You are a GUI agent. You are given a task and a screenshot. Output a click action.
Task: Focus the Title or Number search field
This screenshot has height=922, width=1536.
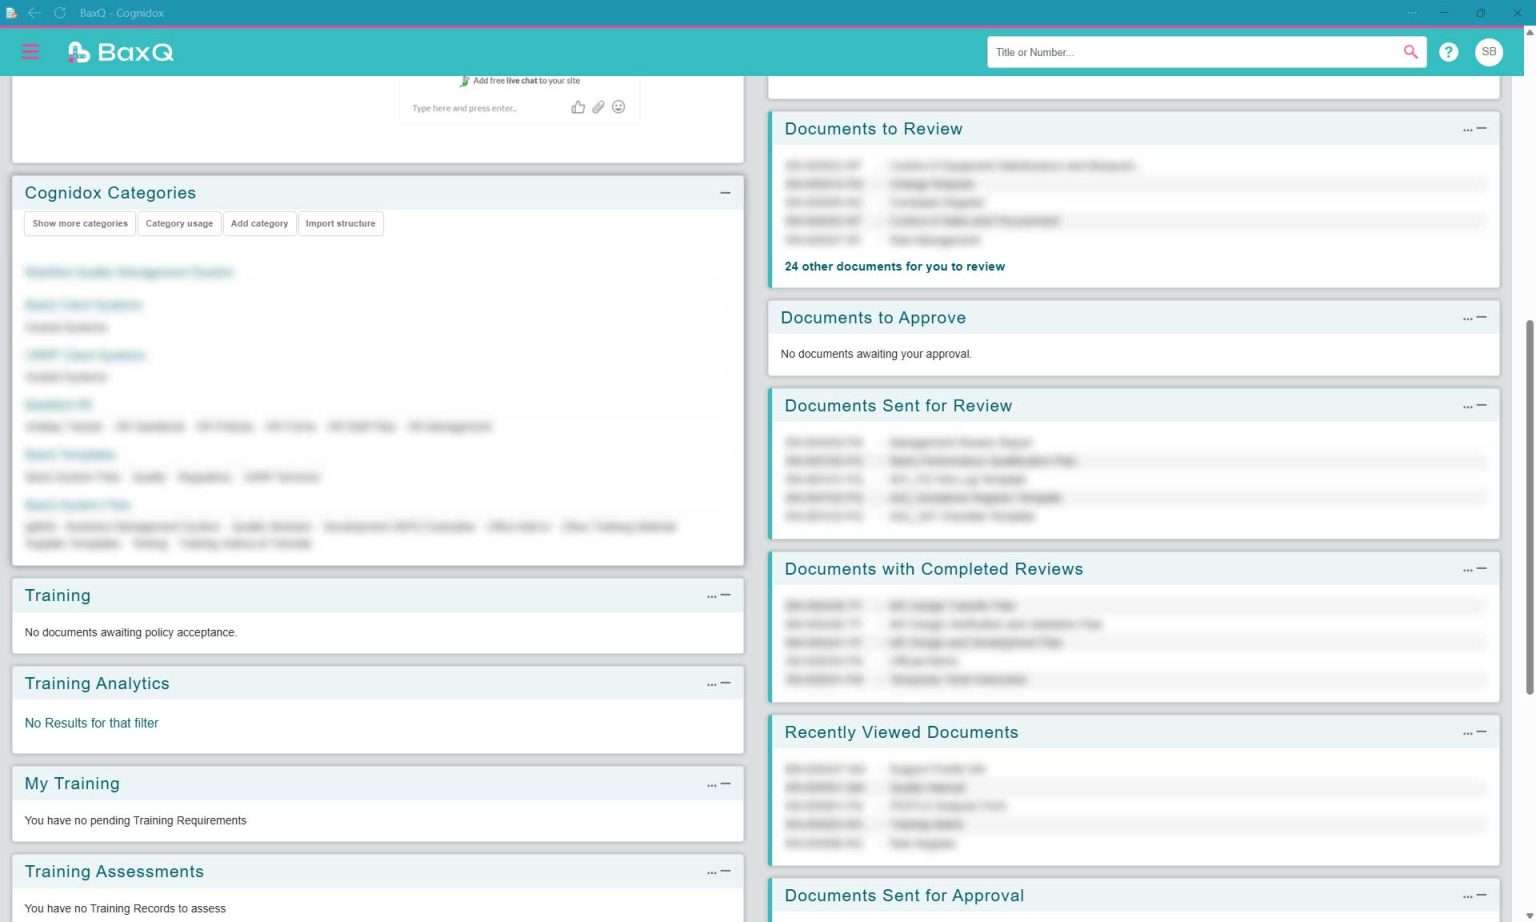point(1194,52)
